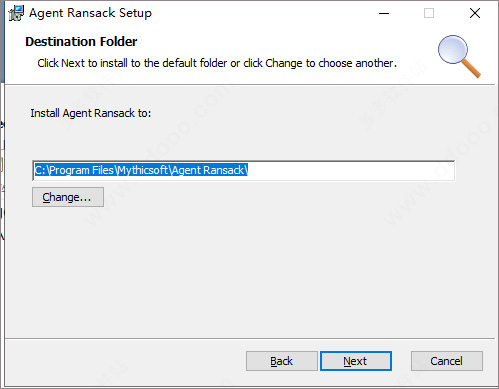Screen dimensions: 499x389
Task: Click the highlighted install path text
Action: pyautogui.click(x=141, y=170)
